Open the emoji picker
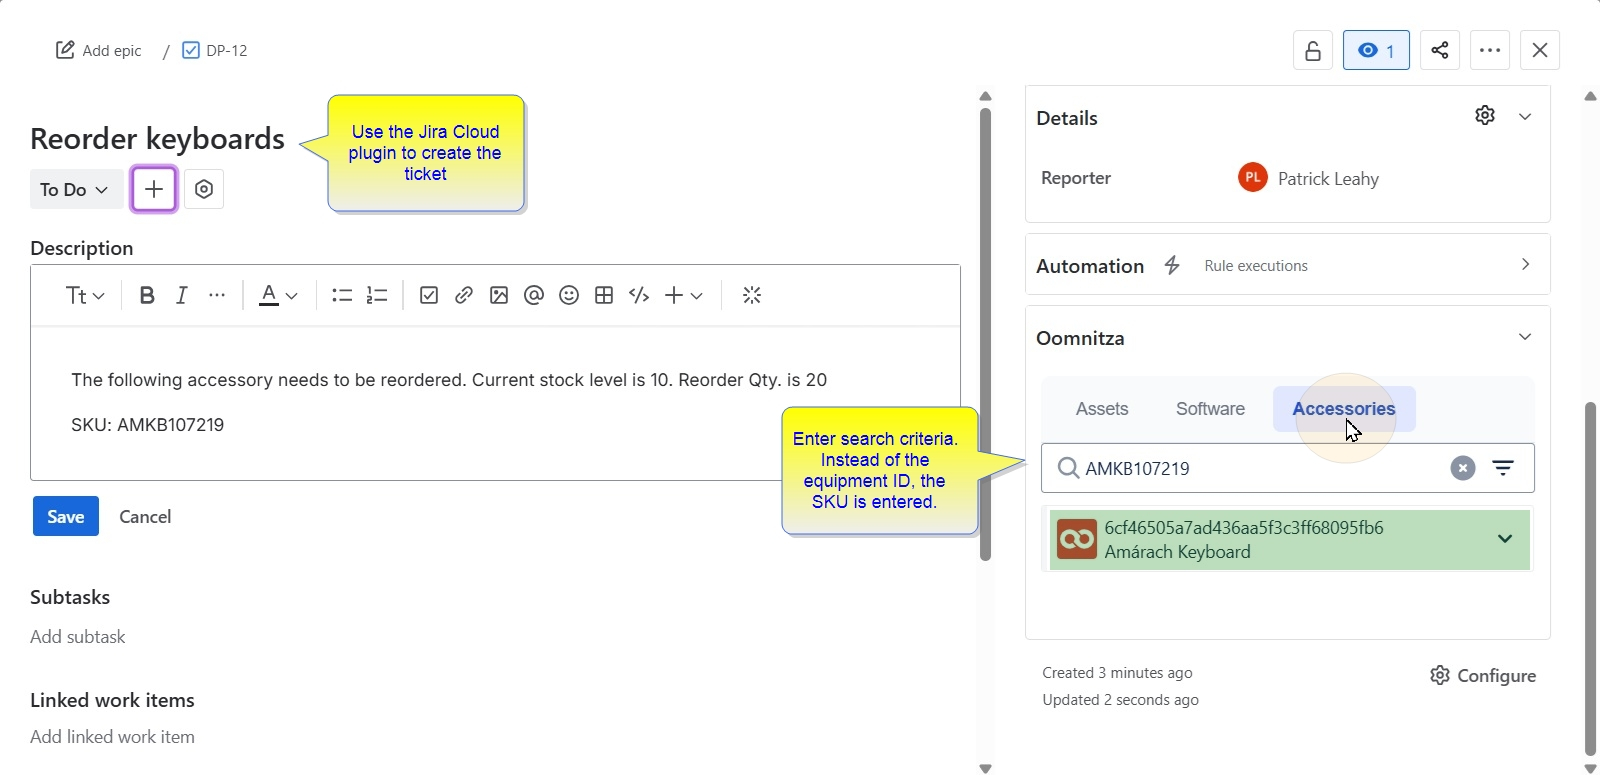This screenshot has height=775, width=1600. click(x=569, y=295)
